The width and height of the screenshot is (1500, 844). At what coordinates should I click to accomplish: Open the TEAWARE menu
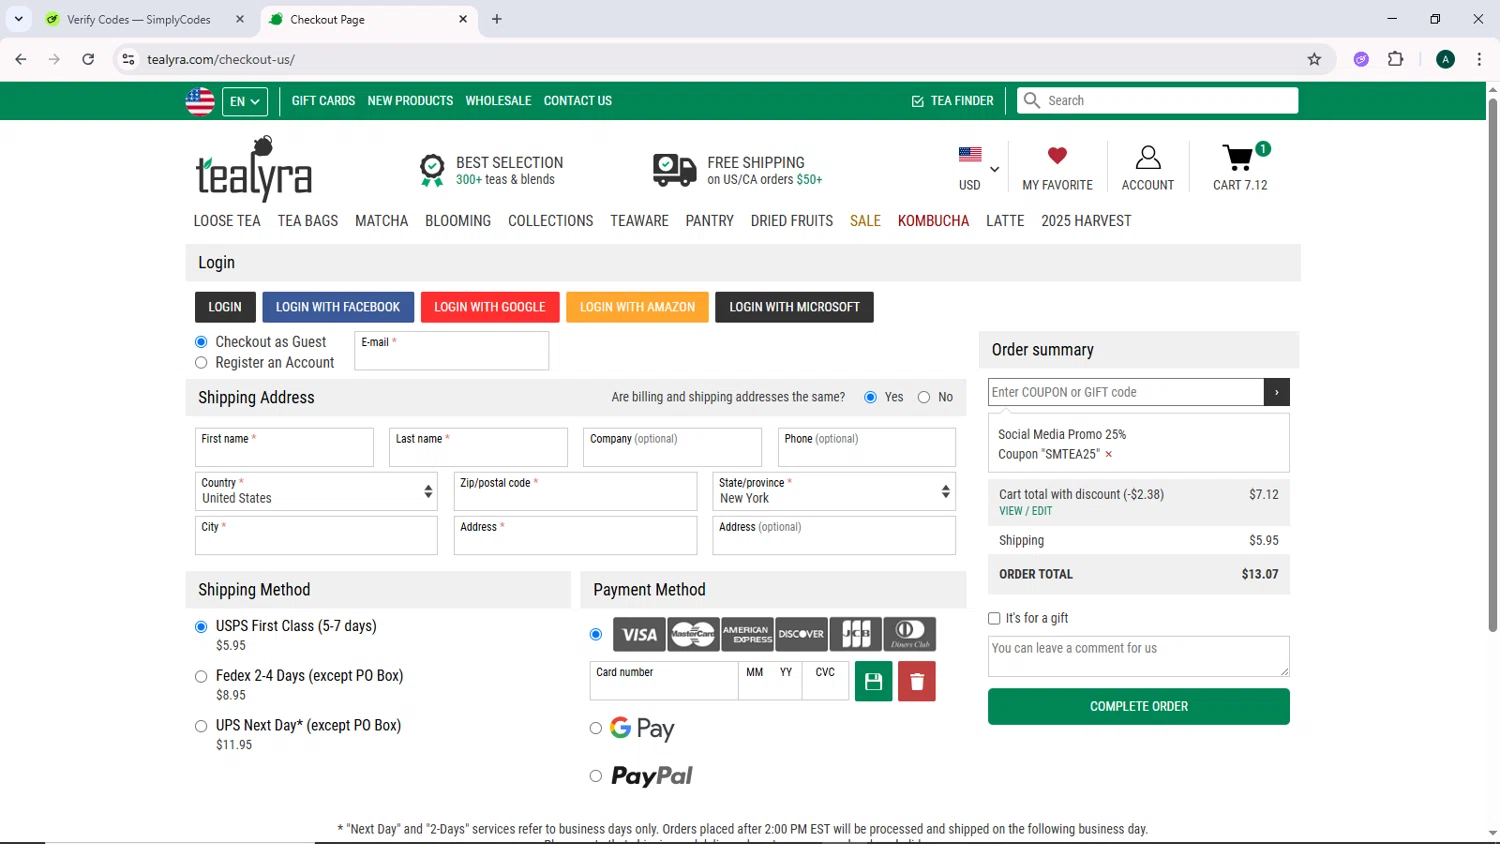[x=640, y=221]
